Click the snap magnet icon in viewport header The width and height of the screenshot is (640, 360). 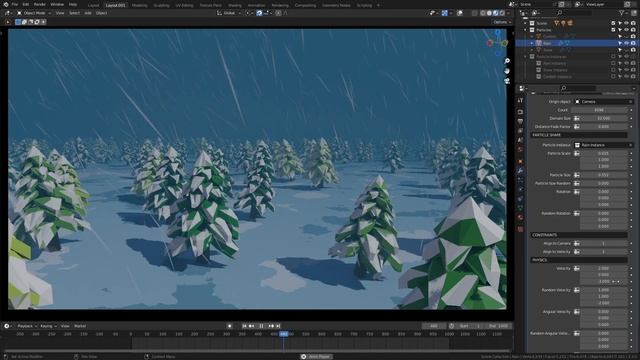point(259,13)
